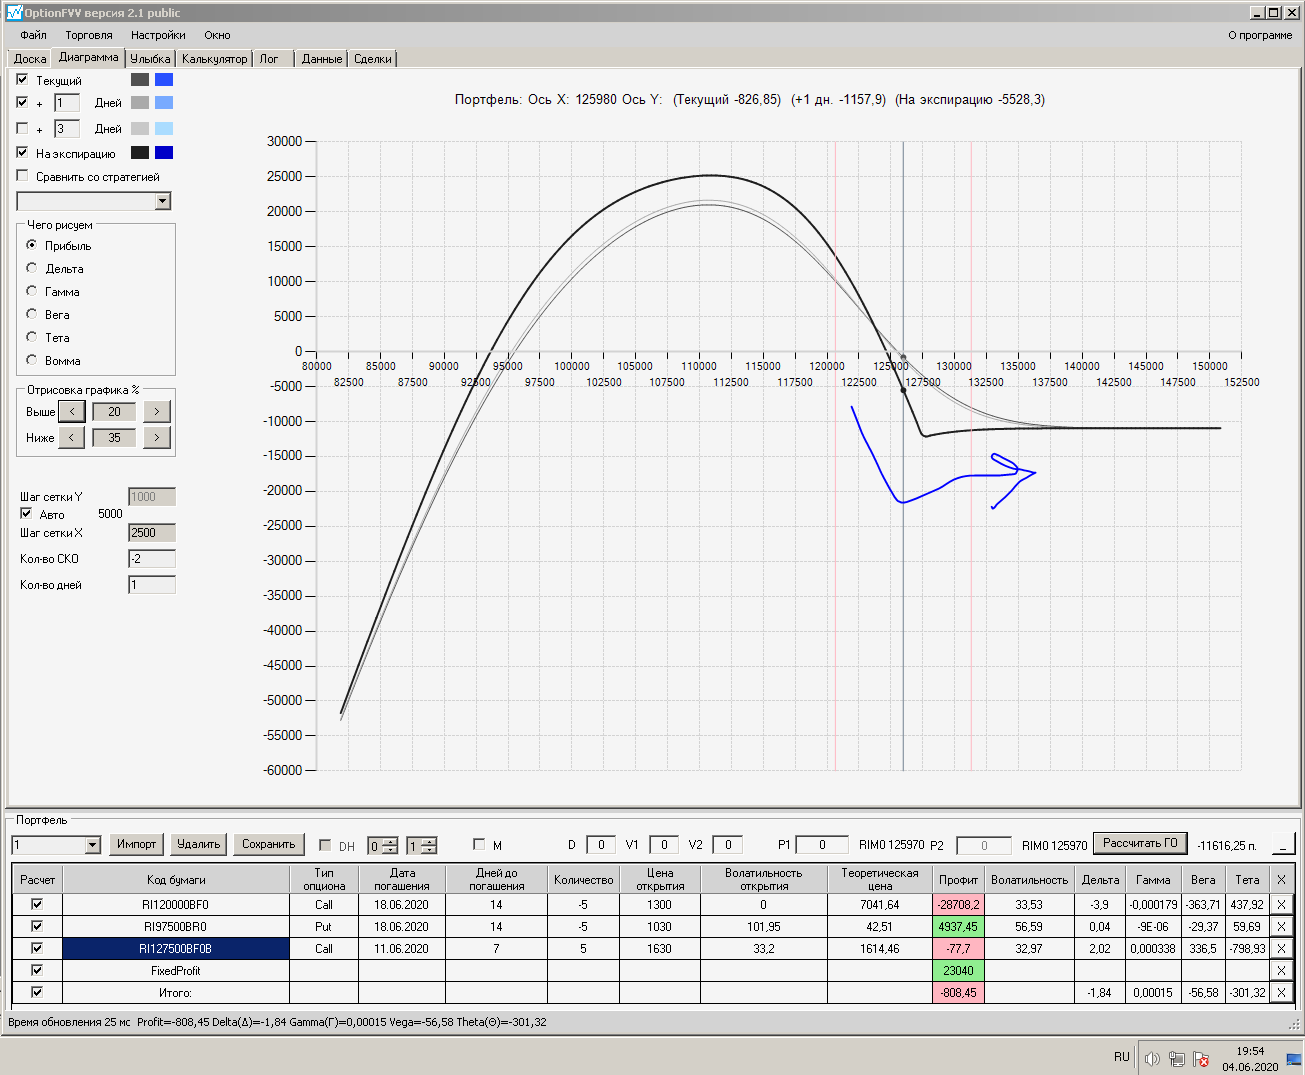Open the volume icon in system tray

(x=1152, y=1058)
